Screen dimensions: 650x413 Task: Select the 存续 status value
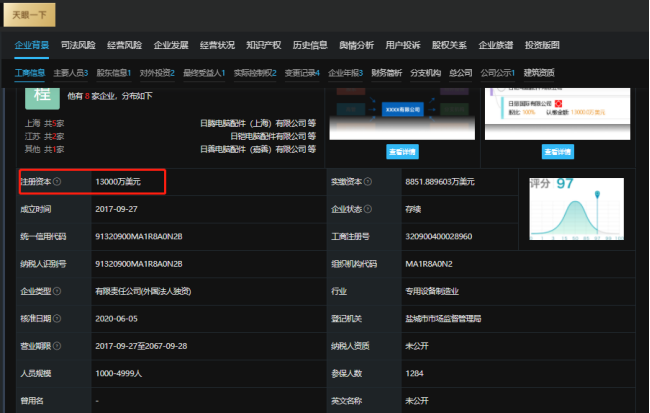pos(413,209)
